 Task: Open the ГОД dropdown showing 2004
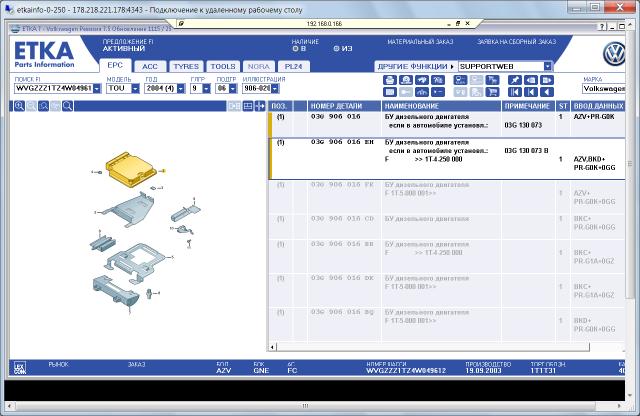(181, 89)
